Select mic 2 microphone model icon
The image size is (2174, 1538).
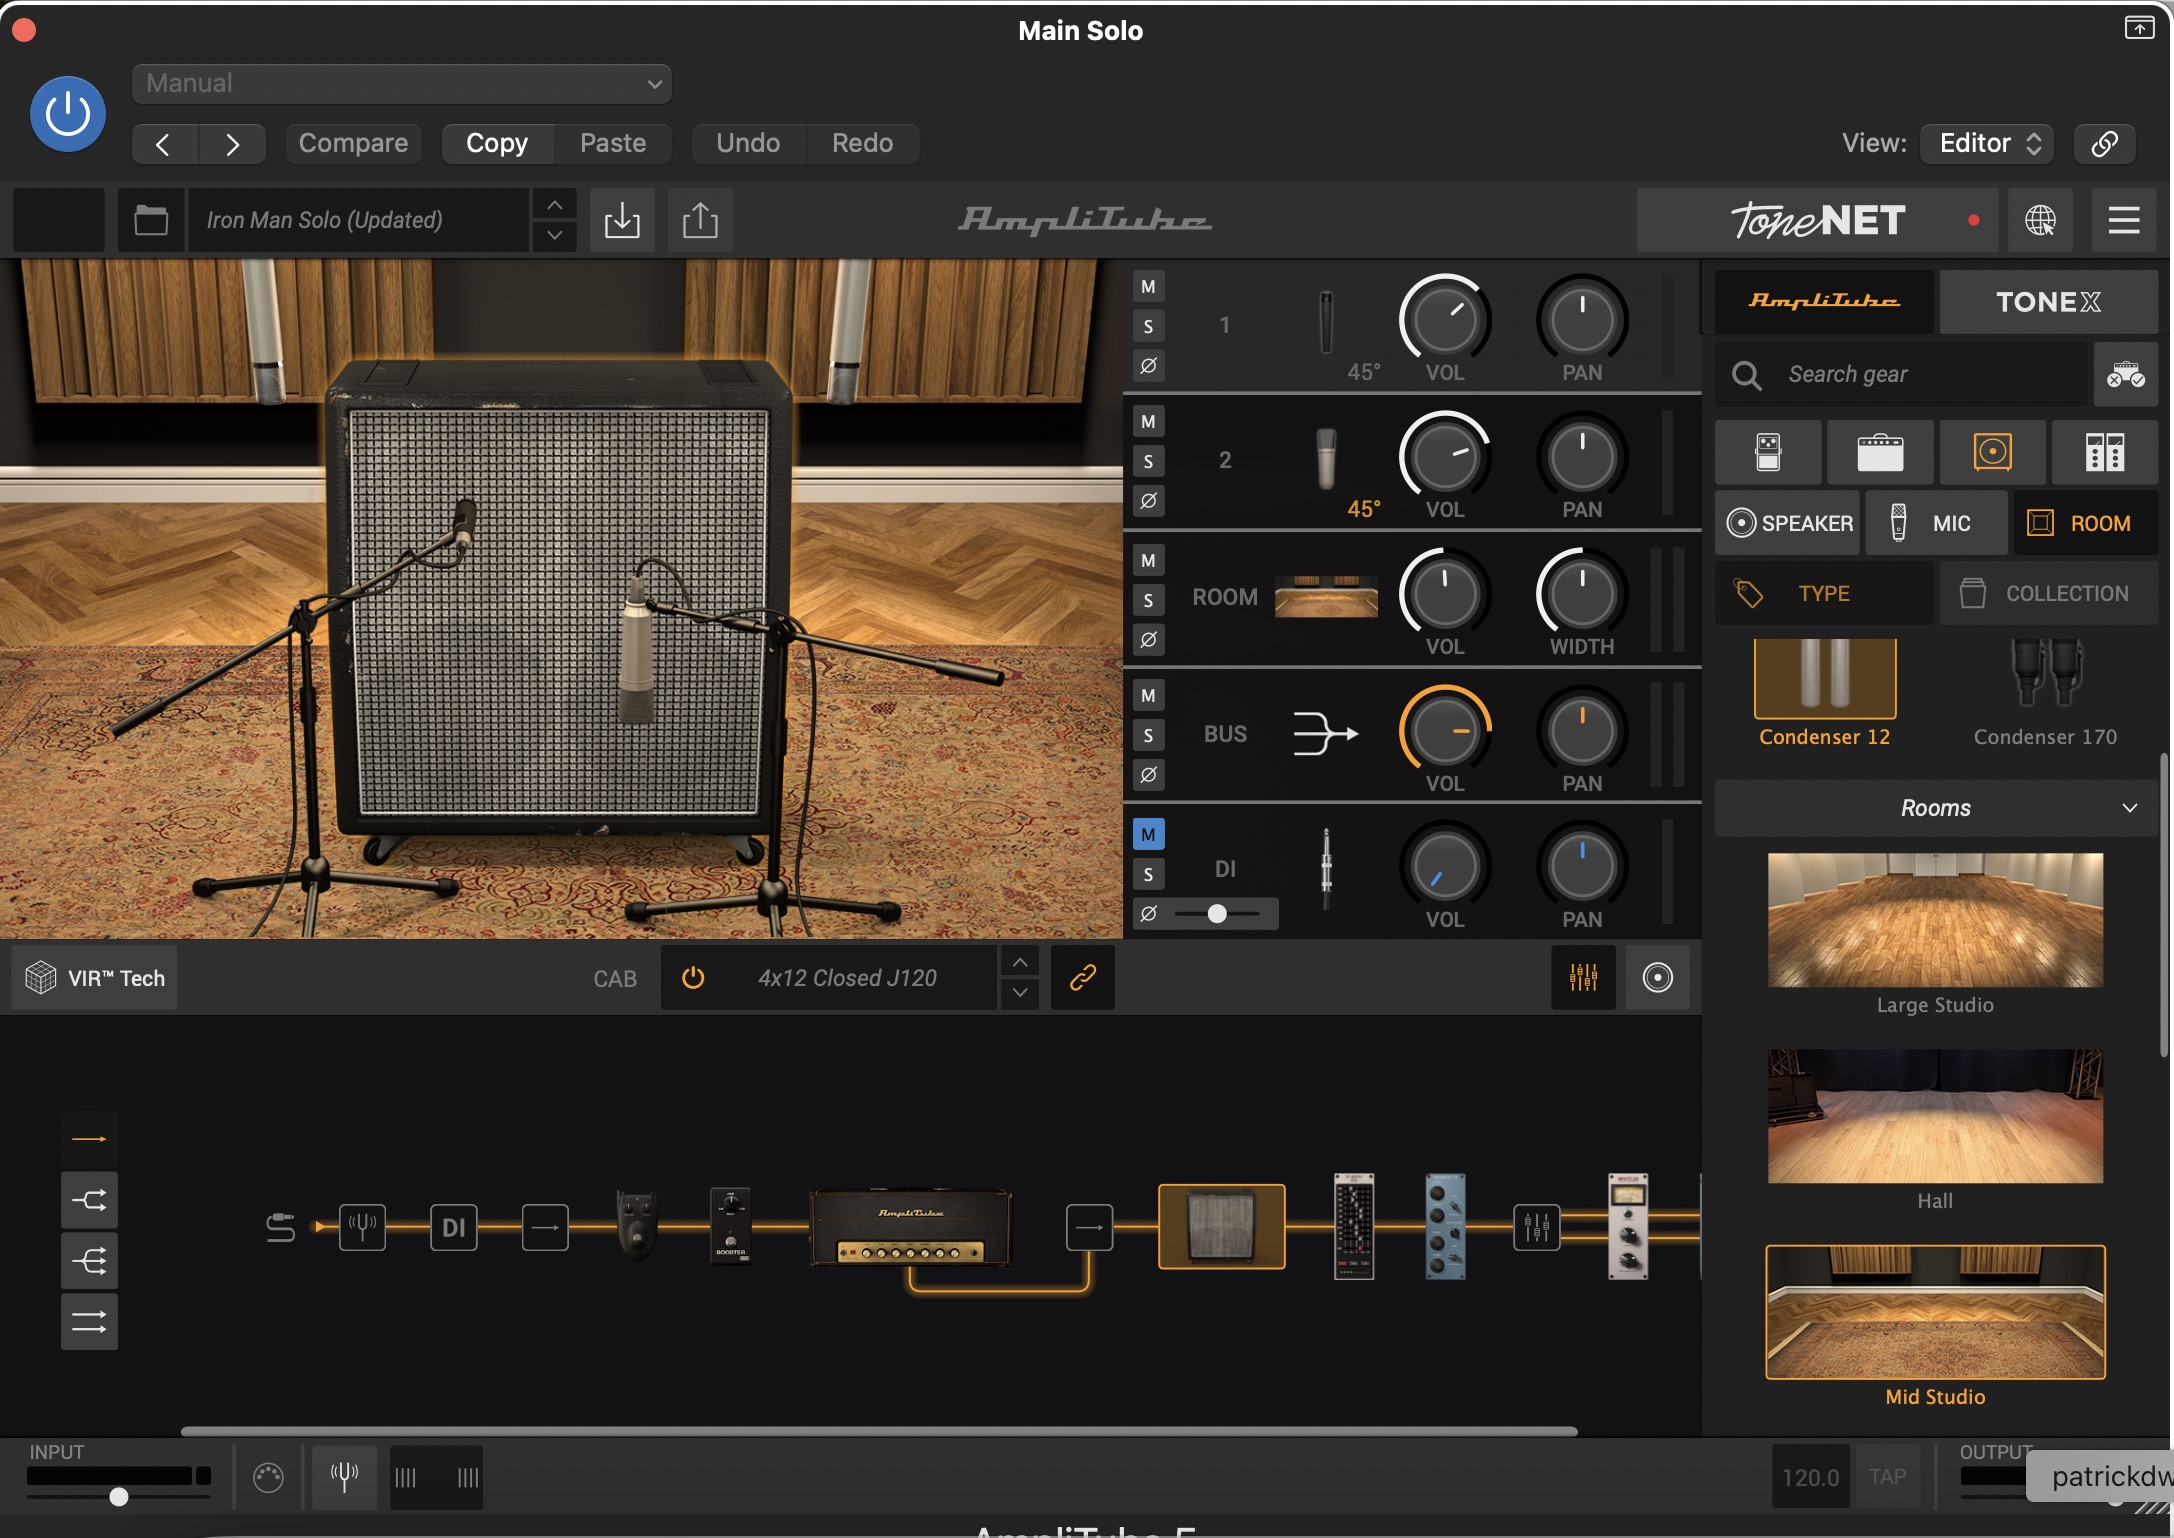click(1326, 459)
